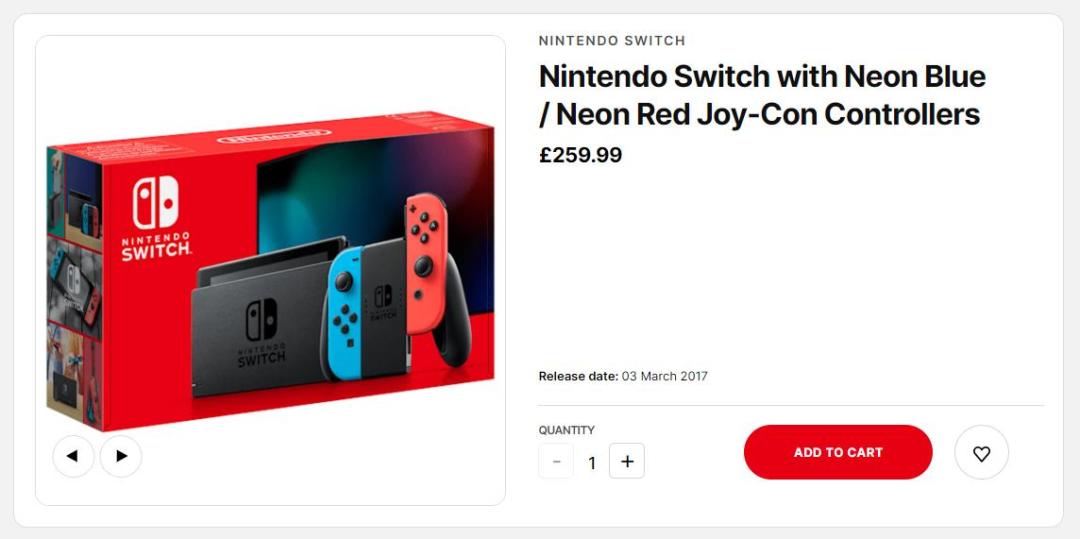Viewport: 1080px width, 539px height.
Task: Click the product title heading
Action: pyautogui.click(x=762, y=95)
